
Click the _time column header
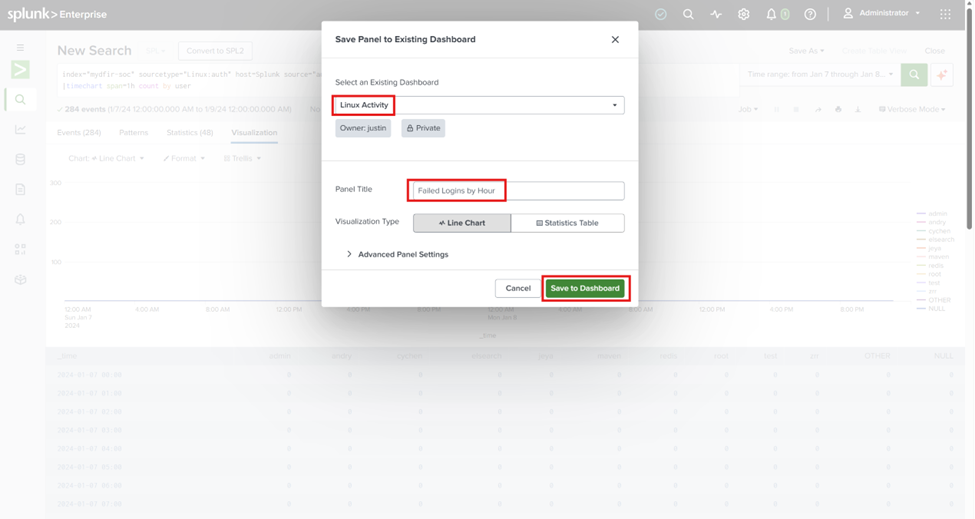point(67,356)
